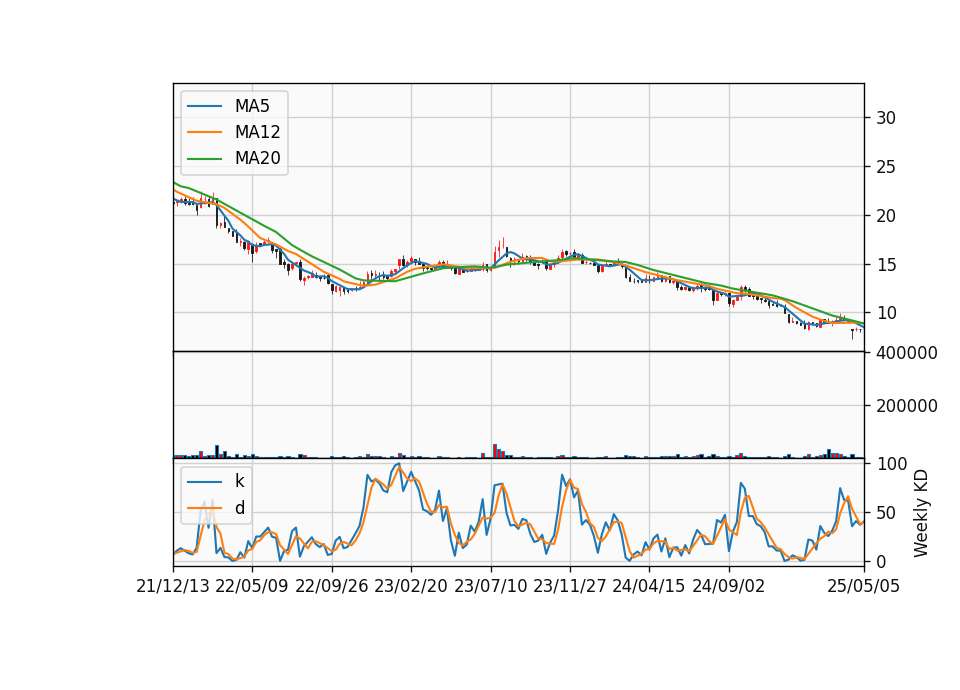This screenshot has height=690, width=960.
Task: Click the KD axis value 100
Action: pos(891,464)
